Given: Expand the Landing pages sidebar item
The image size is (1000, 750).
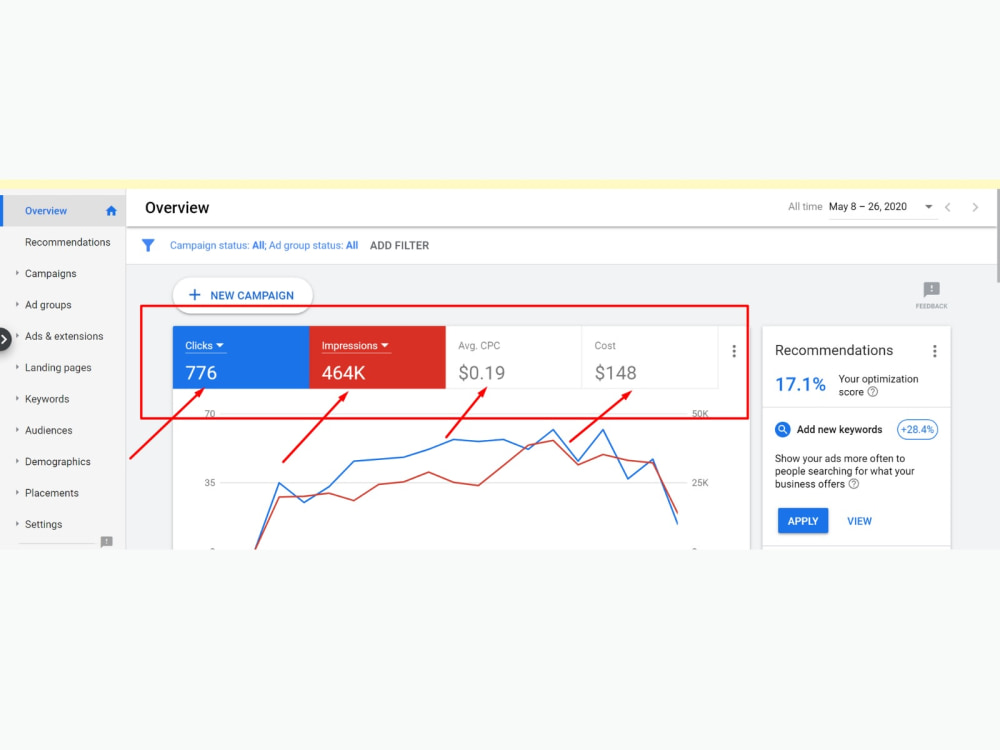Looking at the screenshot, I should [x=17, y=367].
